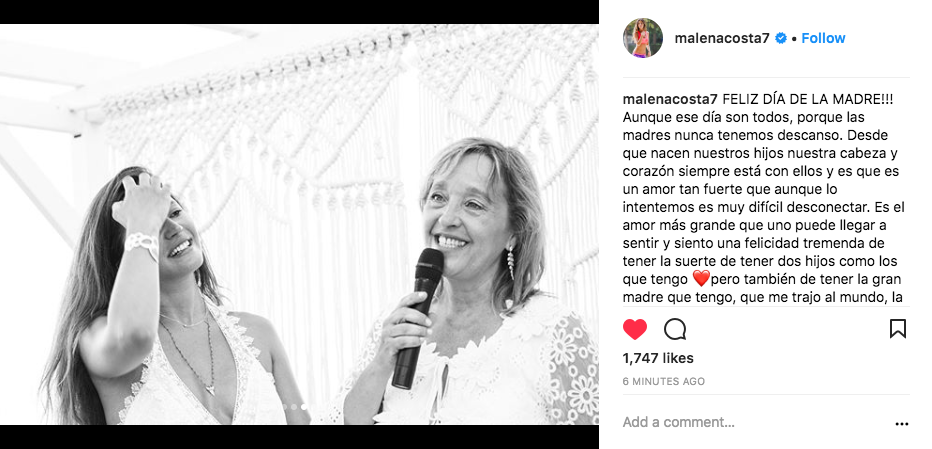Viewport: 932px width, 449px height.
Task: Open the '6 MINUTES AGO' timestamp permalink
Action: (663, 382)
